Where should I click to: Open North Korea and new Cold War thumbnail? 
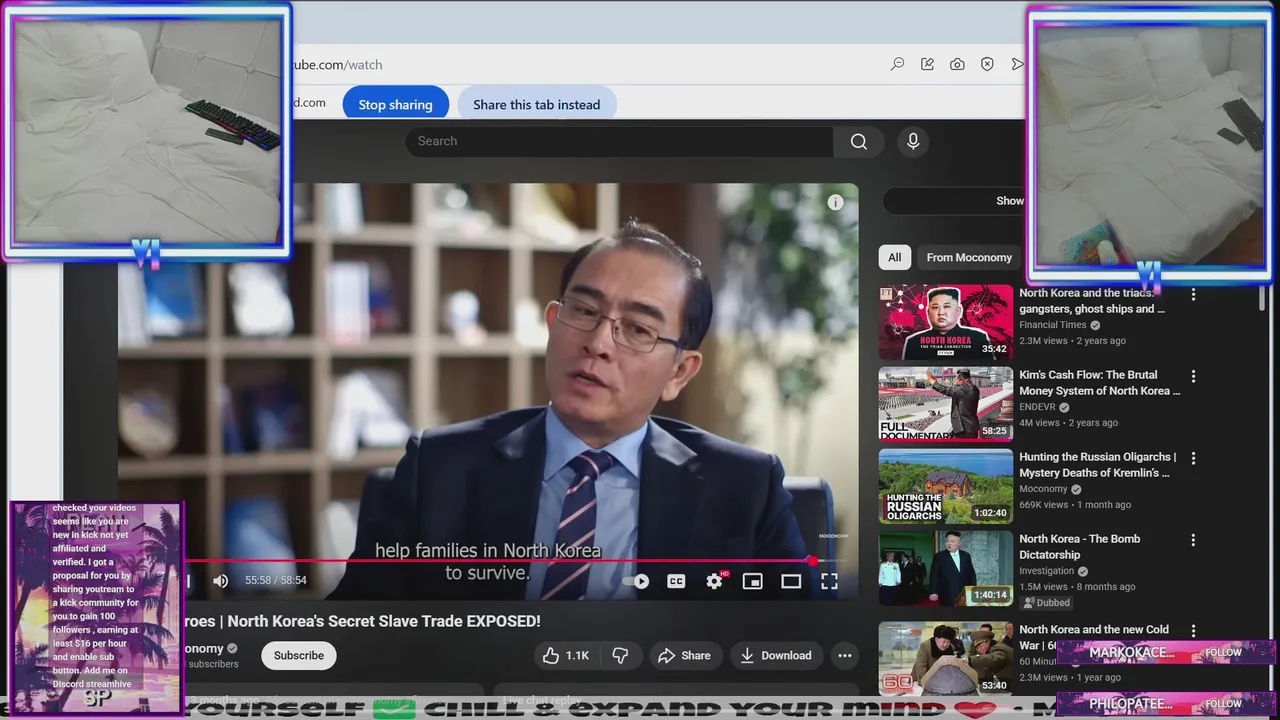(x=946, y=658)
